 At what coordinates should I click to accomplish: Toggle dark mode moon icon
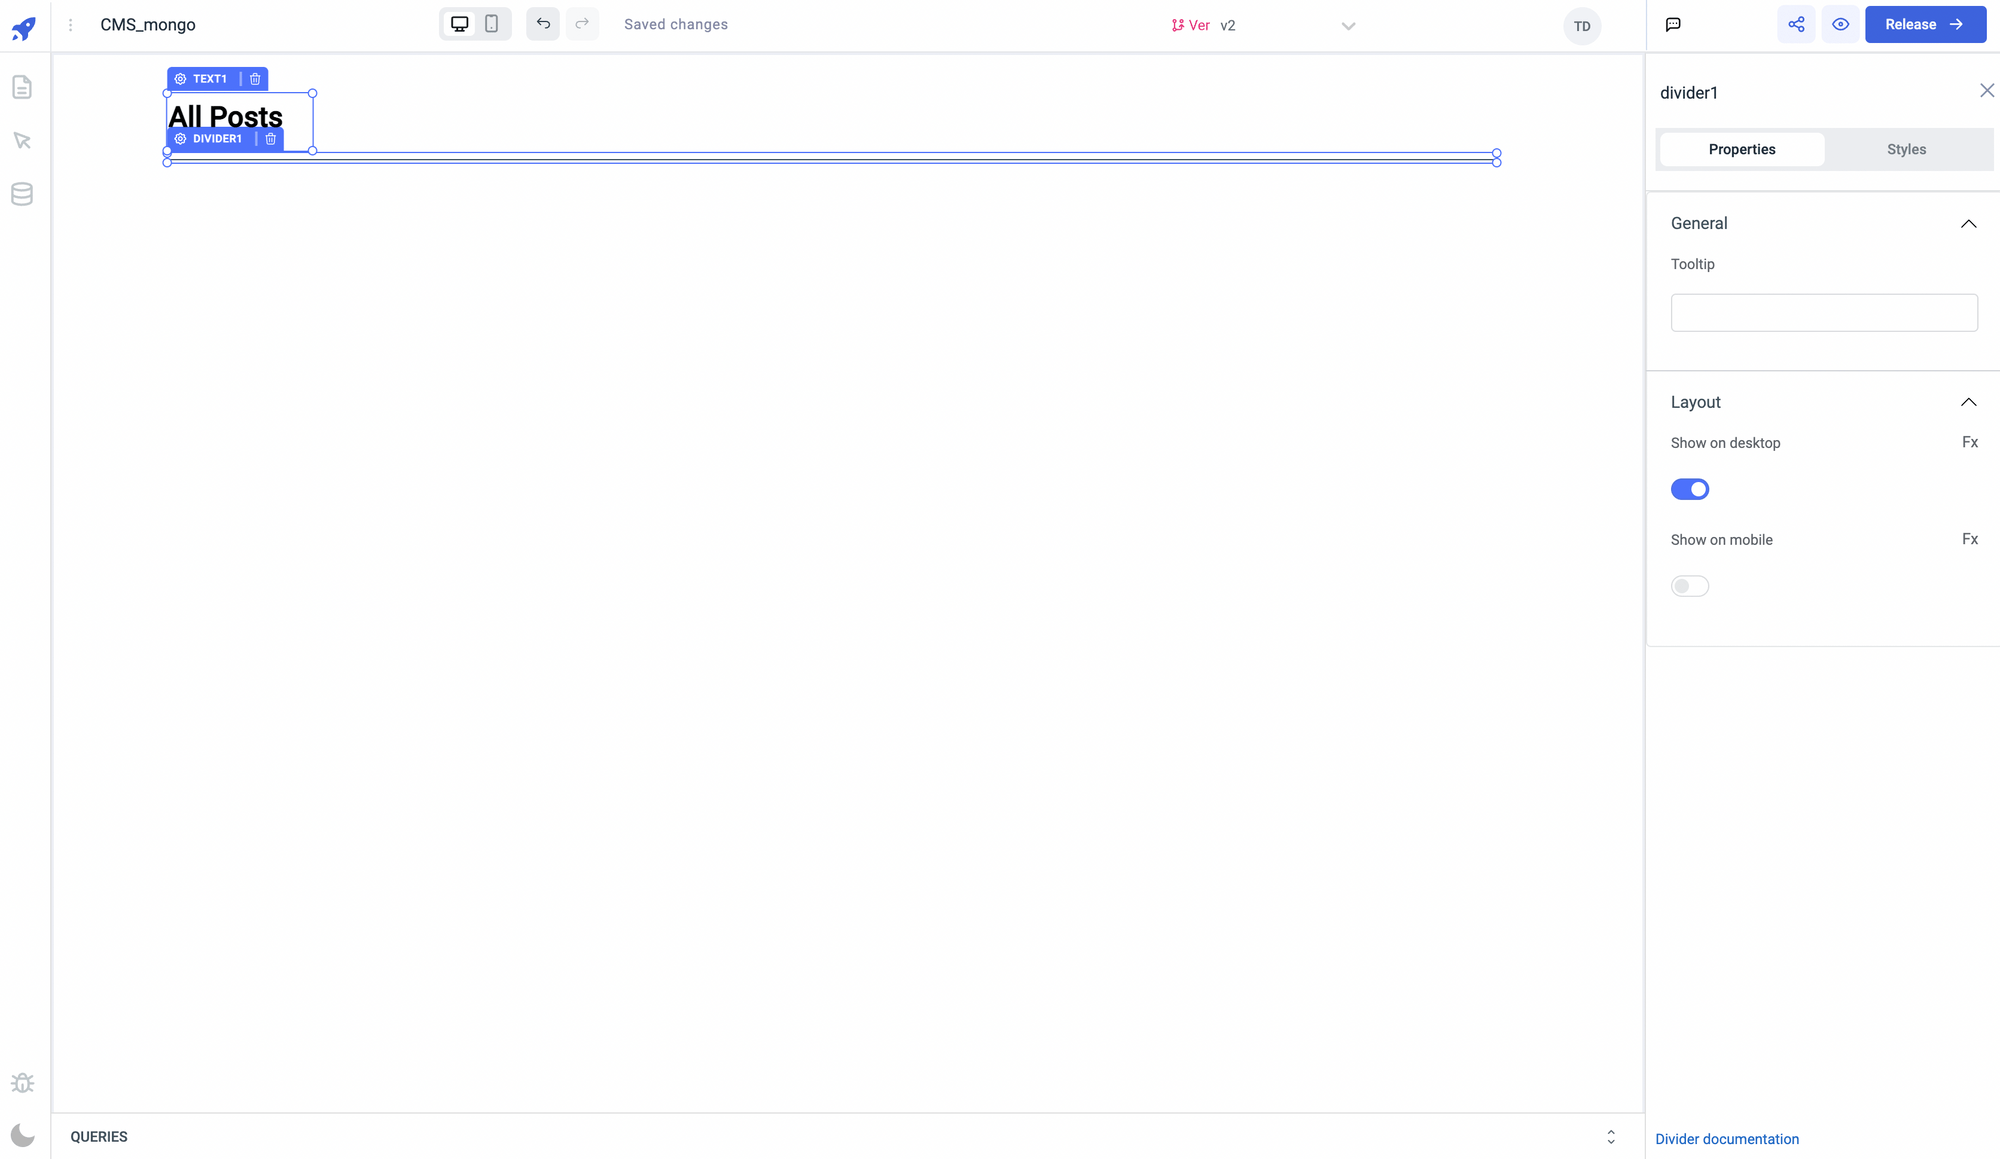[22, 1135]
